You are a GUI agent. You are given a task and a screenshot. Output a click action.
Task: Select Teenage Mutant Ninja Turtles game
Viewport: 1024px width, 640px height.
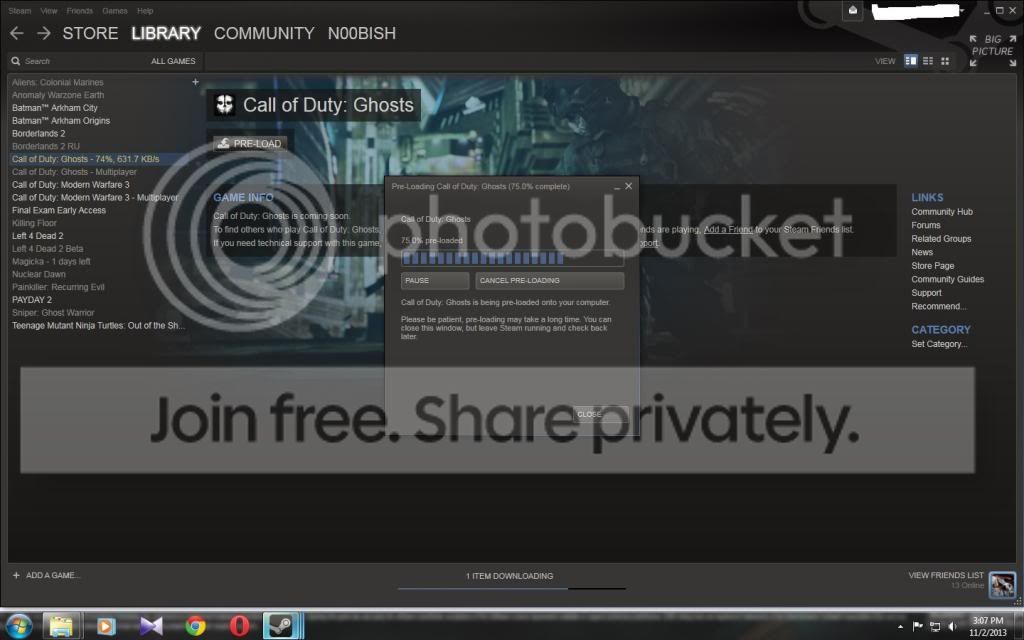(98, 325)
